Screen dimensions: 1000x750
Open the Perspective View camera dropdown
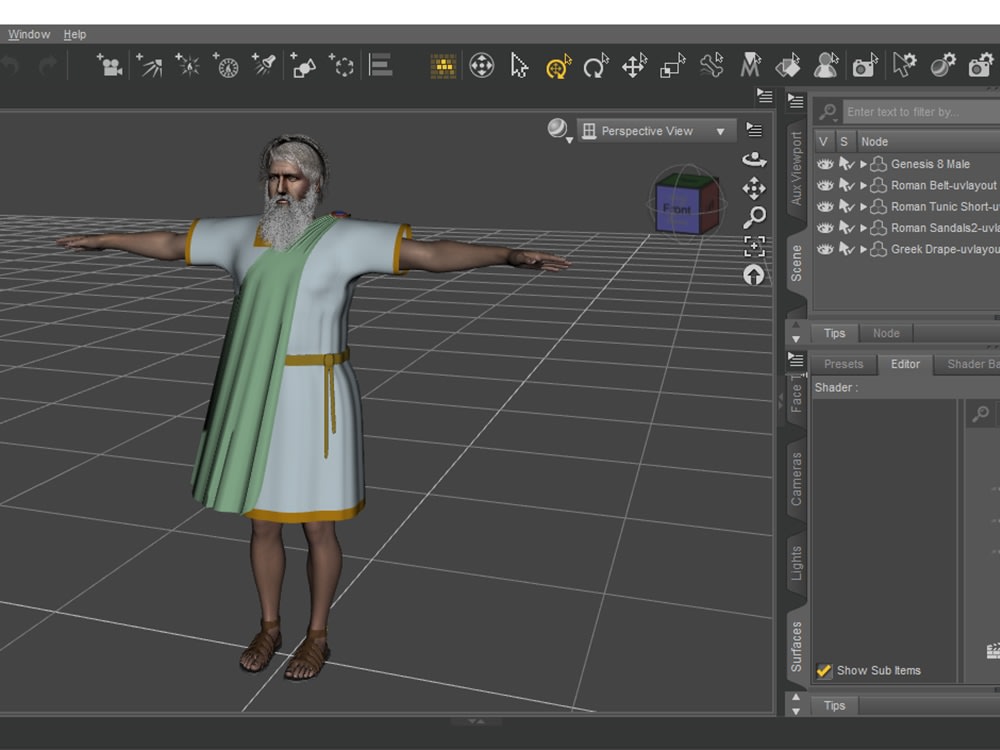click(656, 131)
